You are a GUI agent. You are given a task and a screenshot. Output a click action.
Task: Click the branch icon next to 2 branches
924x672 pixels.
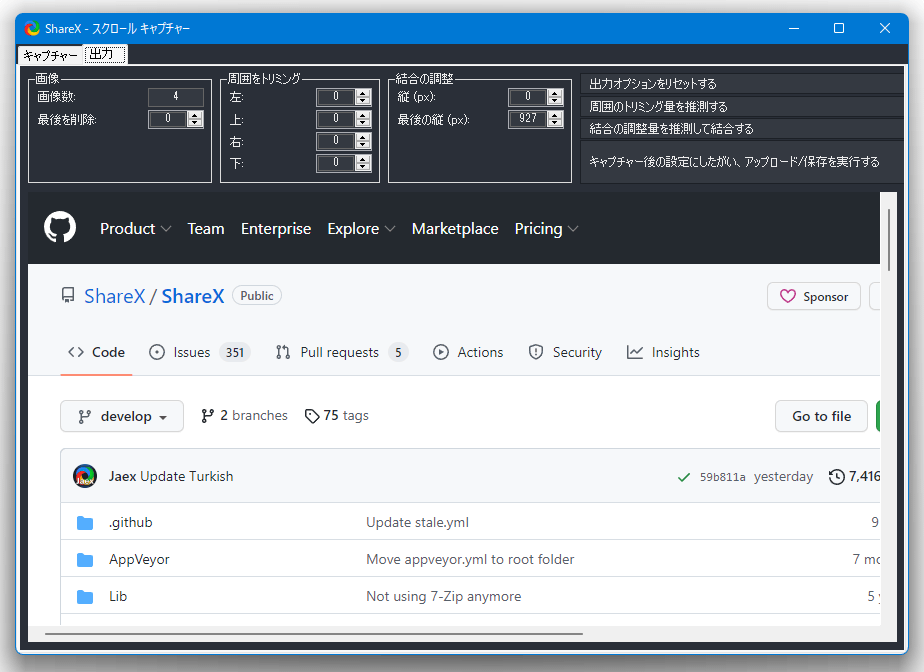pos(207,416)
